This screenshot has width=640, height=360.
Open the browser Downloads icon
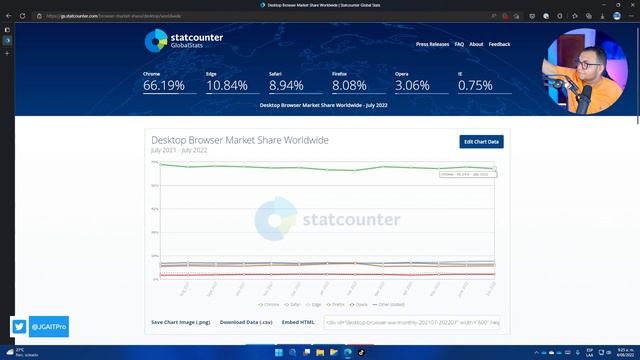pos(602,16)
